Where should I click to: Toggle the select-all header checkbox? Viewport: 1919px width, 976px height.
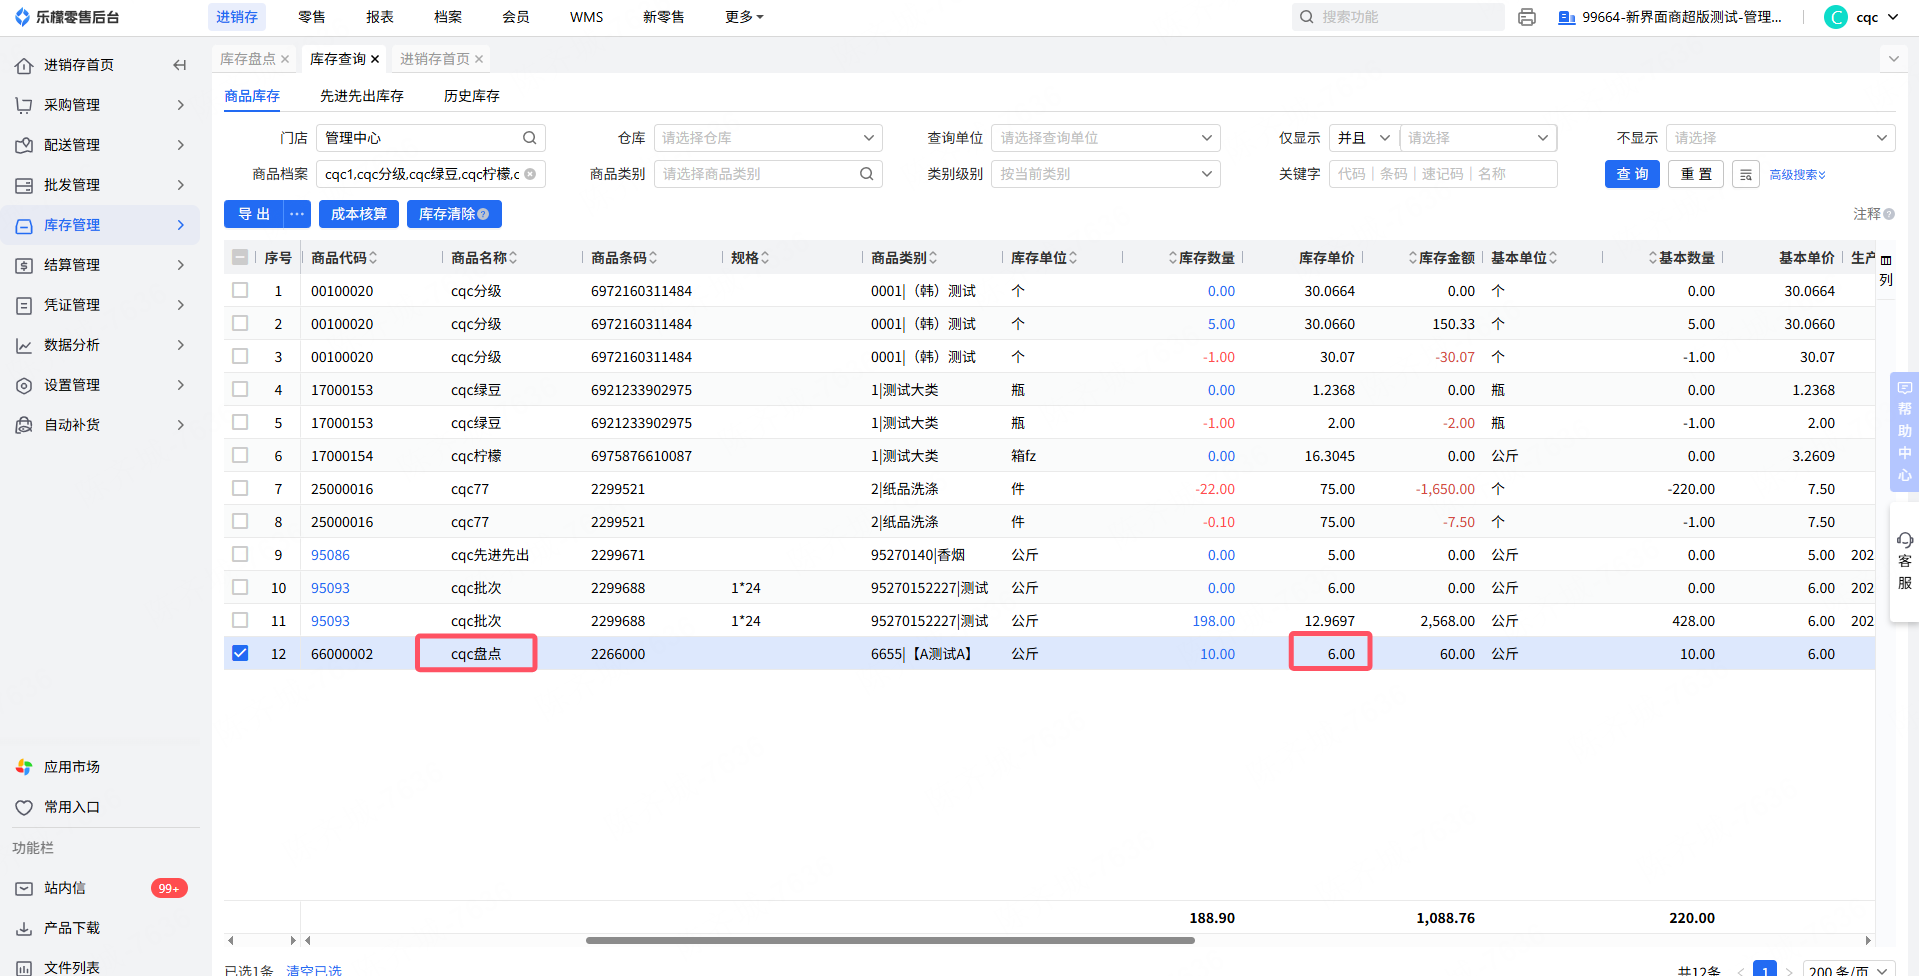point(240,257)
